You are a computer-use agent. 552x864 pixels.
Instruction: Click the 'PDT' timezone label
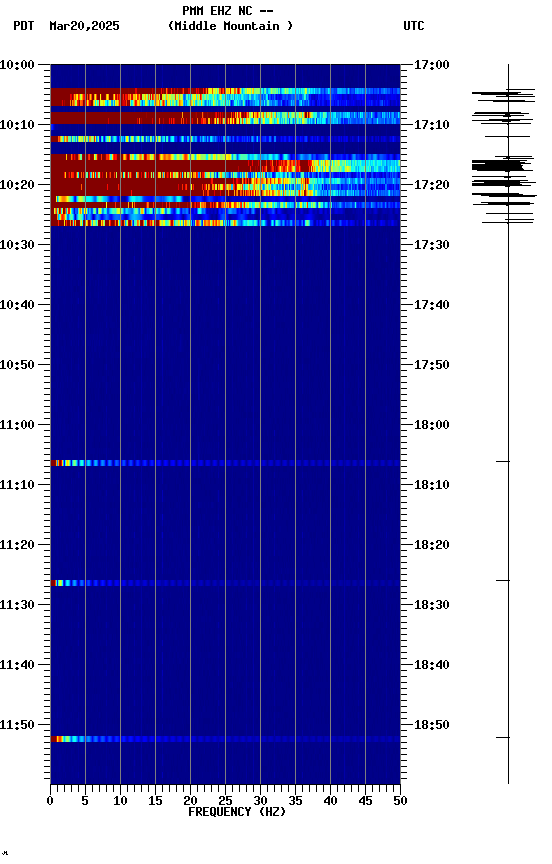point(24,26)
